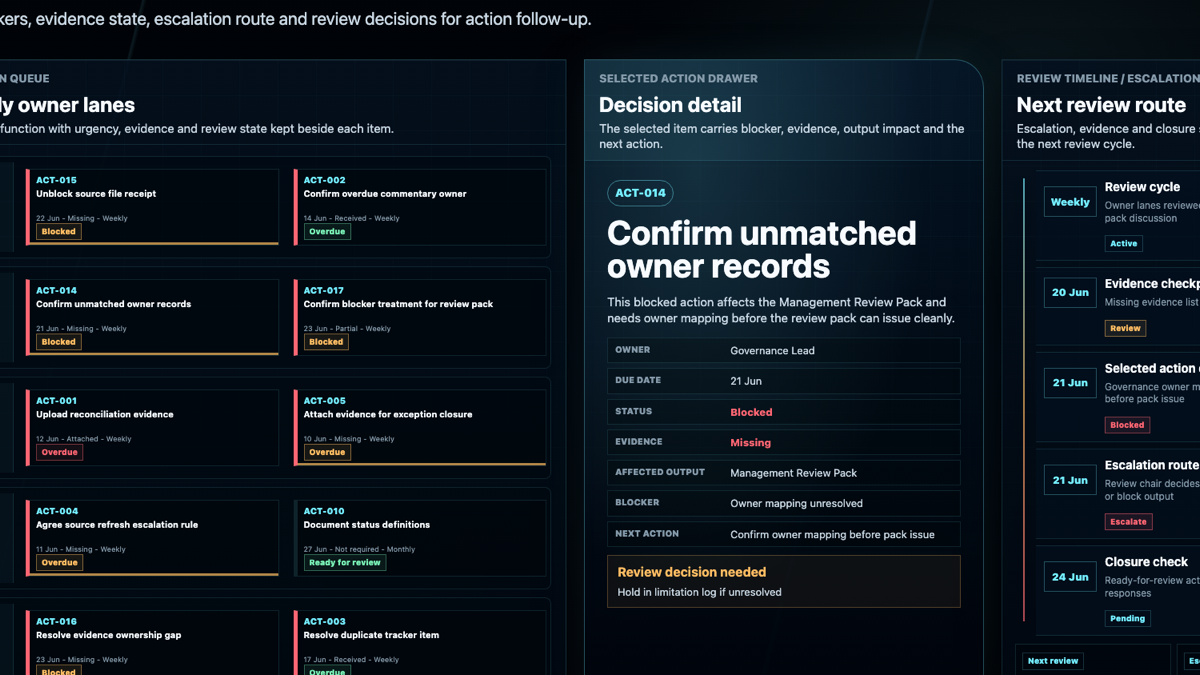Click the Overdue badge on the ACT-001 card
This screenshot has height=675, width=1200.
click(59, 452)
